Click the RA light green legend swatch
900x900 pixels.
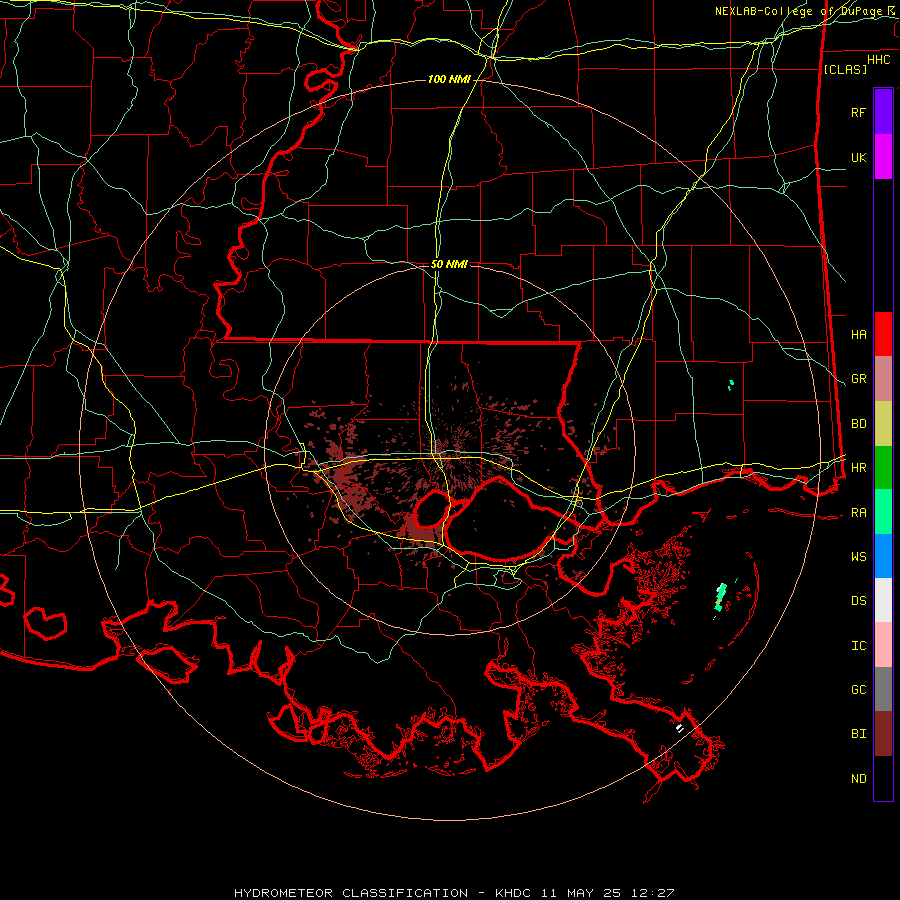(x=883, y=512)
